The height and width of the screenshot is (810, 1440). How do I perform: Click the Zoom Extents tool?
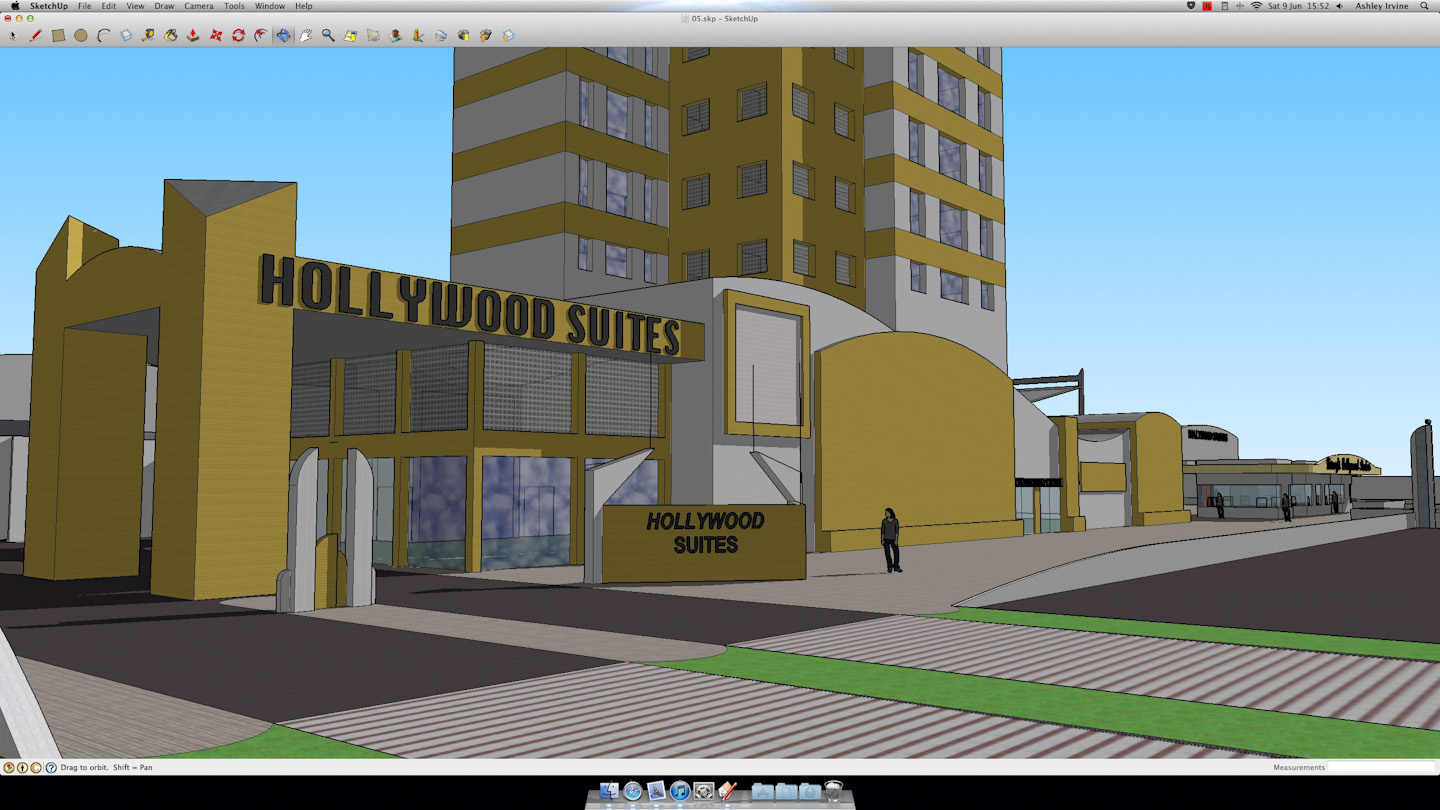(350, 35)
